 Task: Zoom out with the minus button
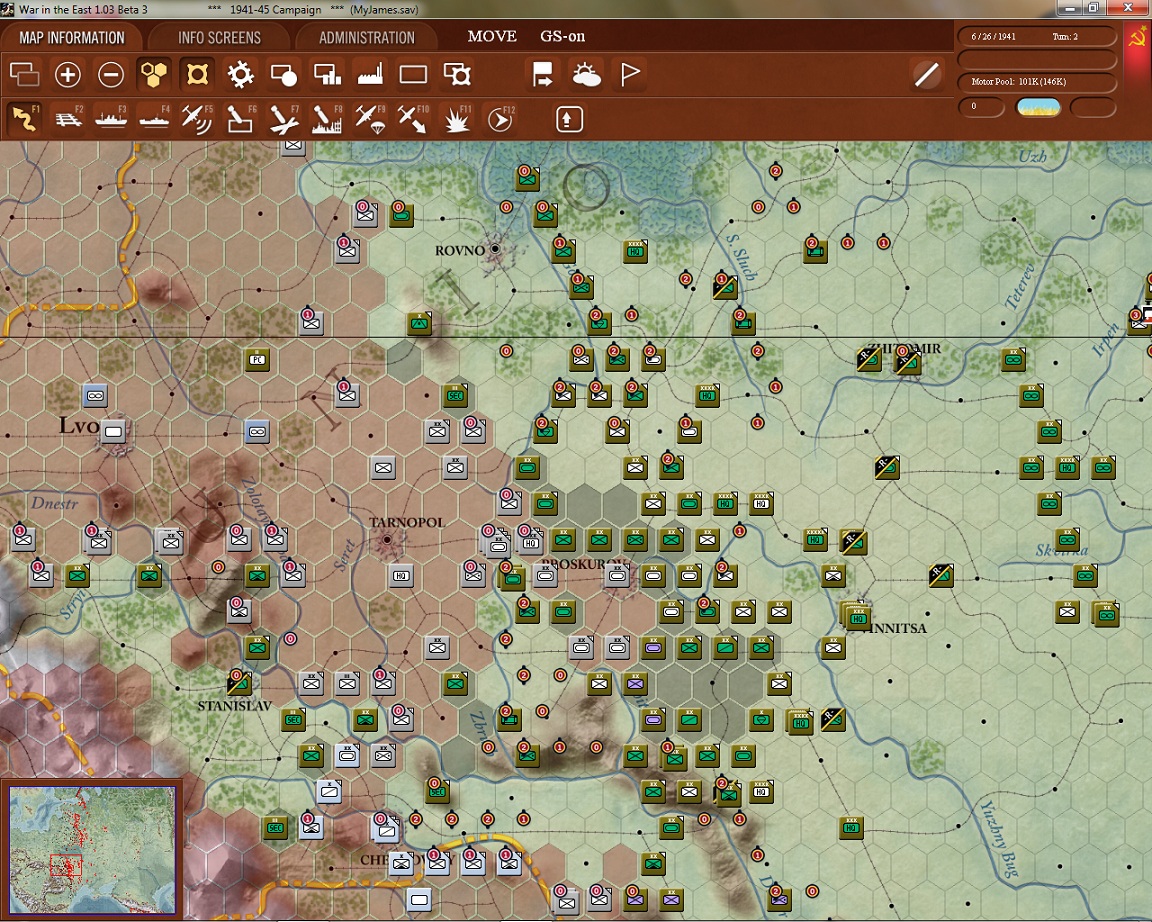[111, 74]
